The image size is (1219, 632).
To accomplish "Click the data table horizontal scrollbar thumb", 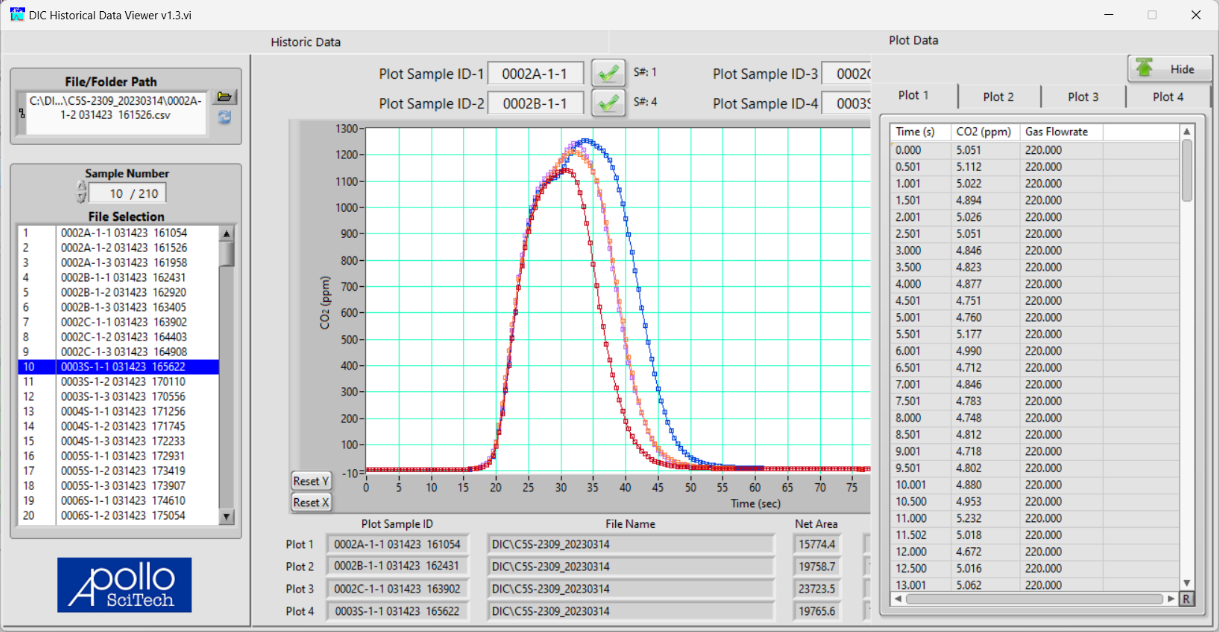I will coord(1035,598).
